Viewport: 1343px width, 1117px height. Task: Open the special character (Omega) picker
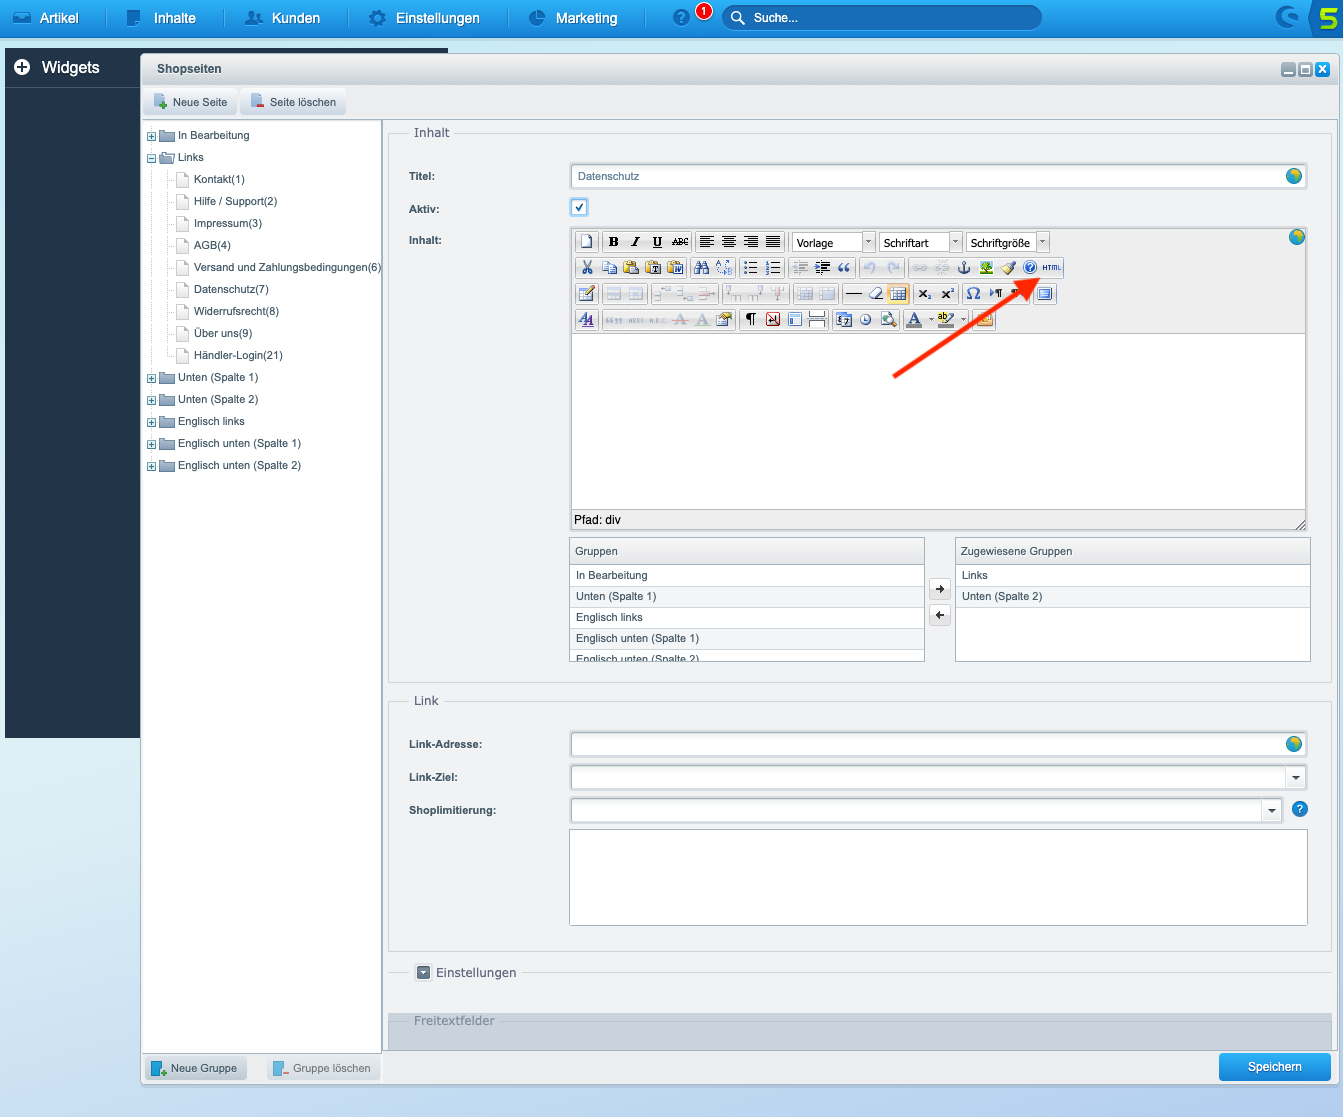972,293
